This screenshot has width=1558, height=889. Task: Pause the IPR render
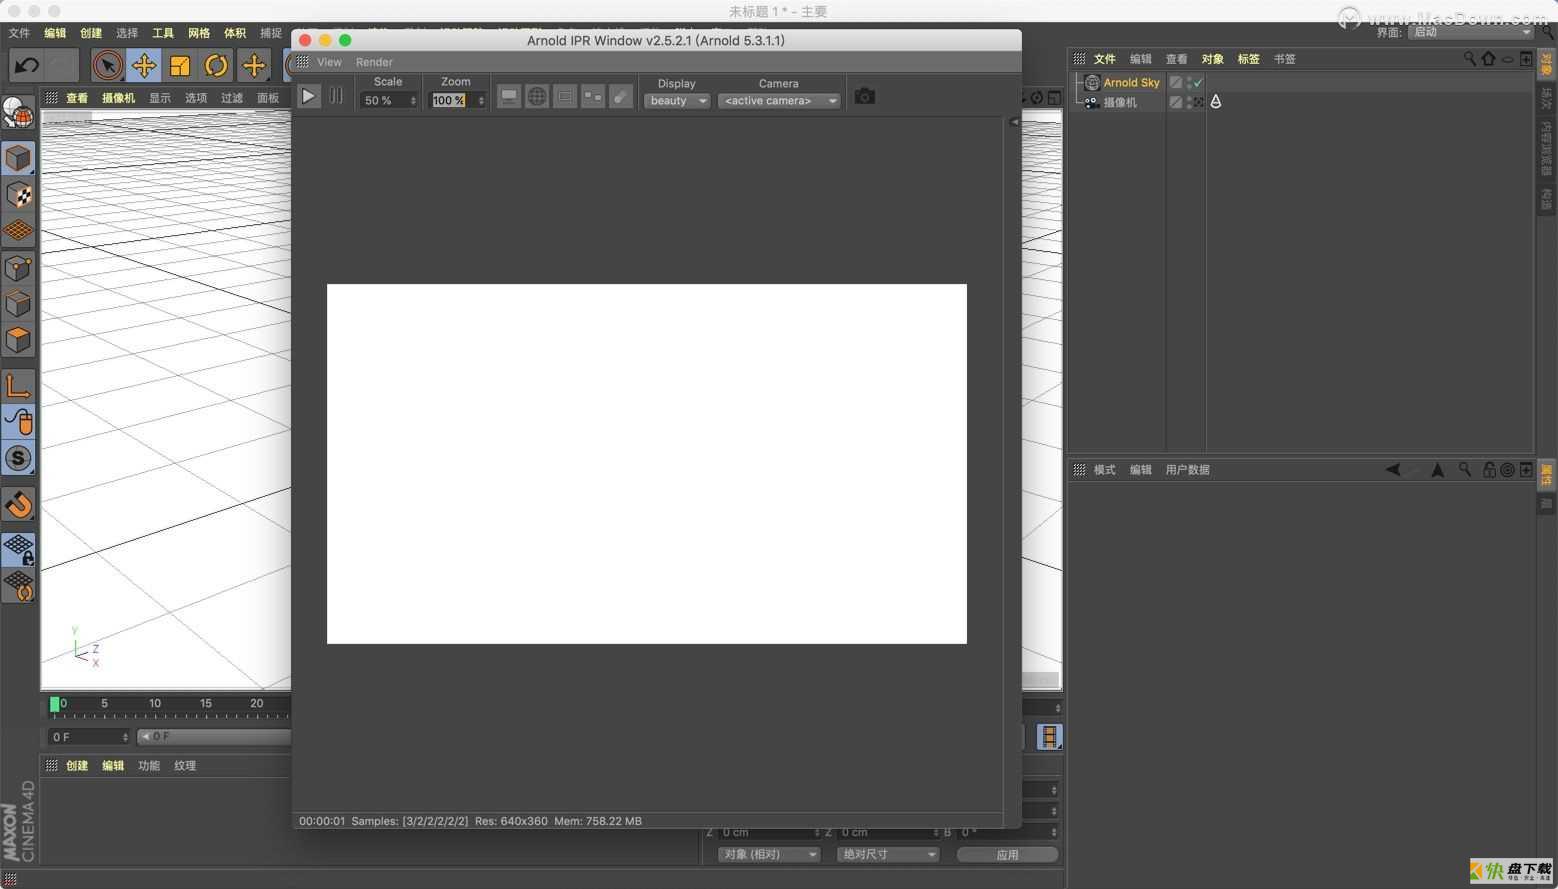click(336, 96)
